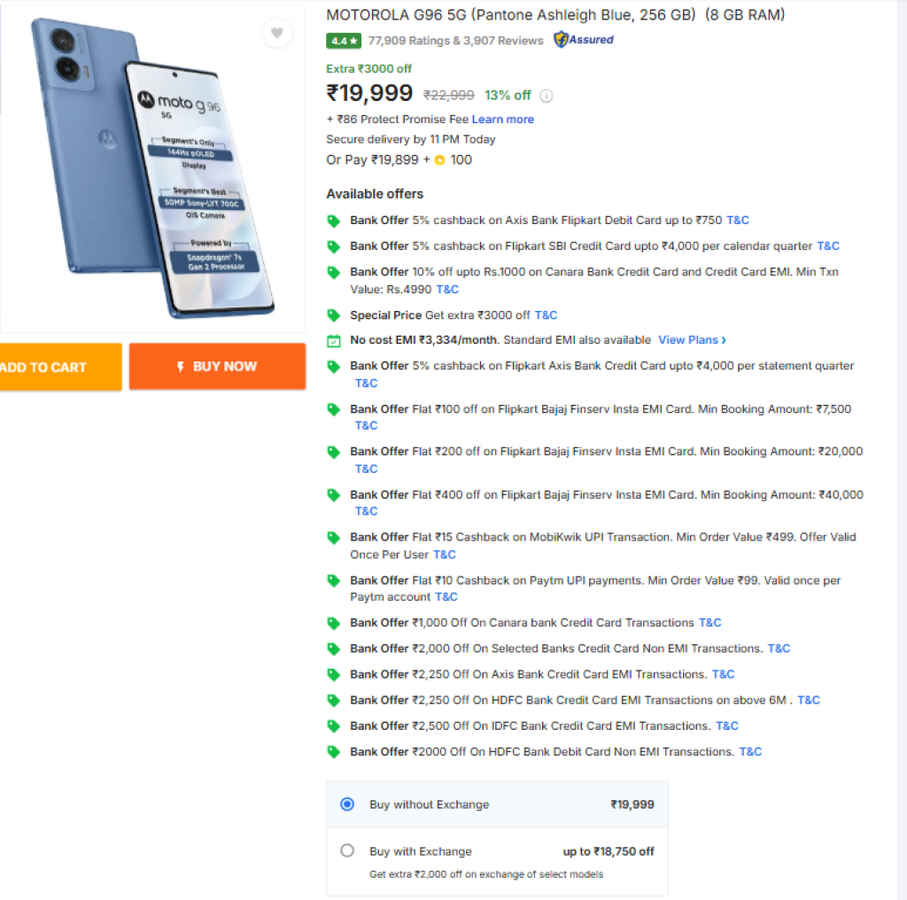Viewport: 907px width, 900px height.
Task: Click the wishlist heart icon
Action: tap(277, 33)
